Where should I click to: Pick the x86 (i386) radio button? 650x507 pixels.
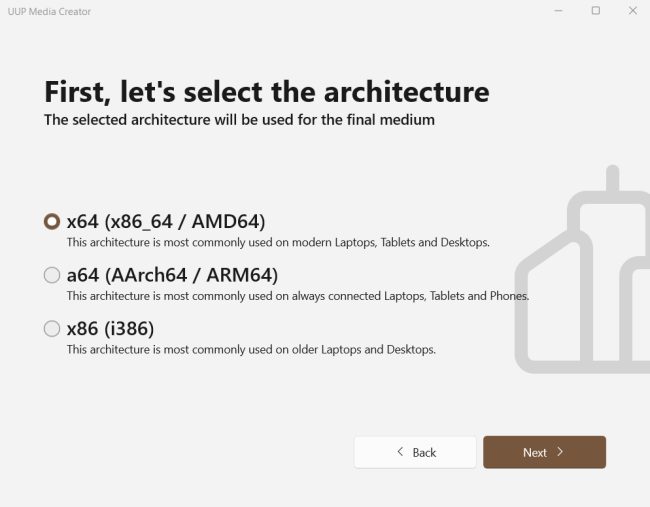[52, 328]
